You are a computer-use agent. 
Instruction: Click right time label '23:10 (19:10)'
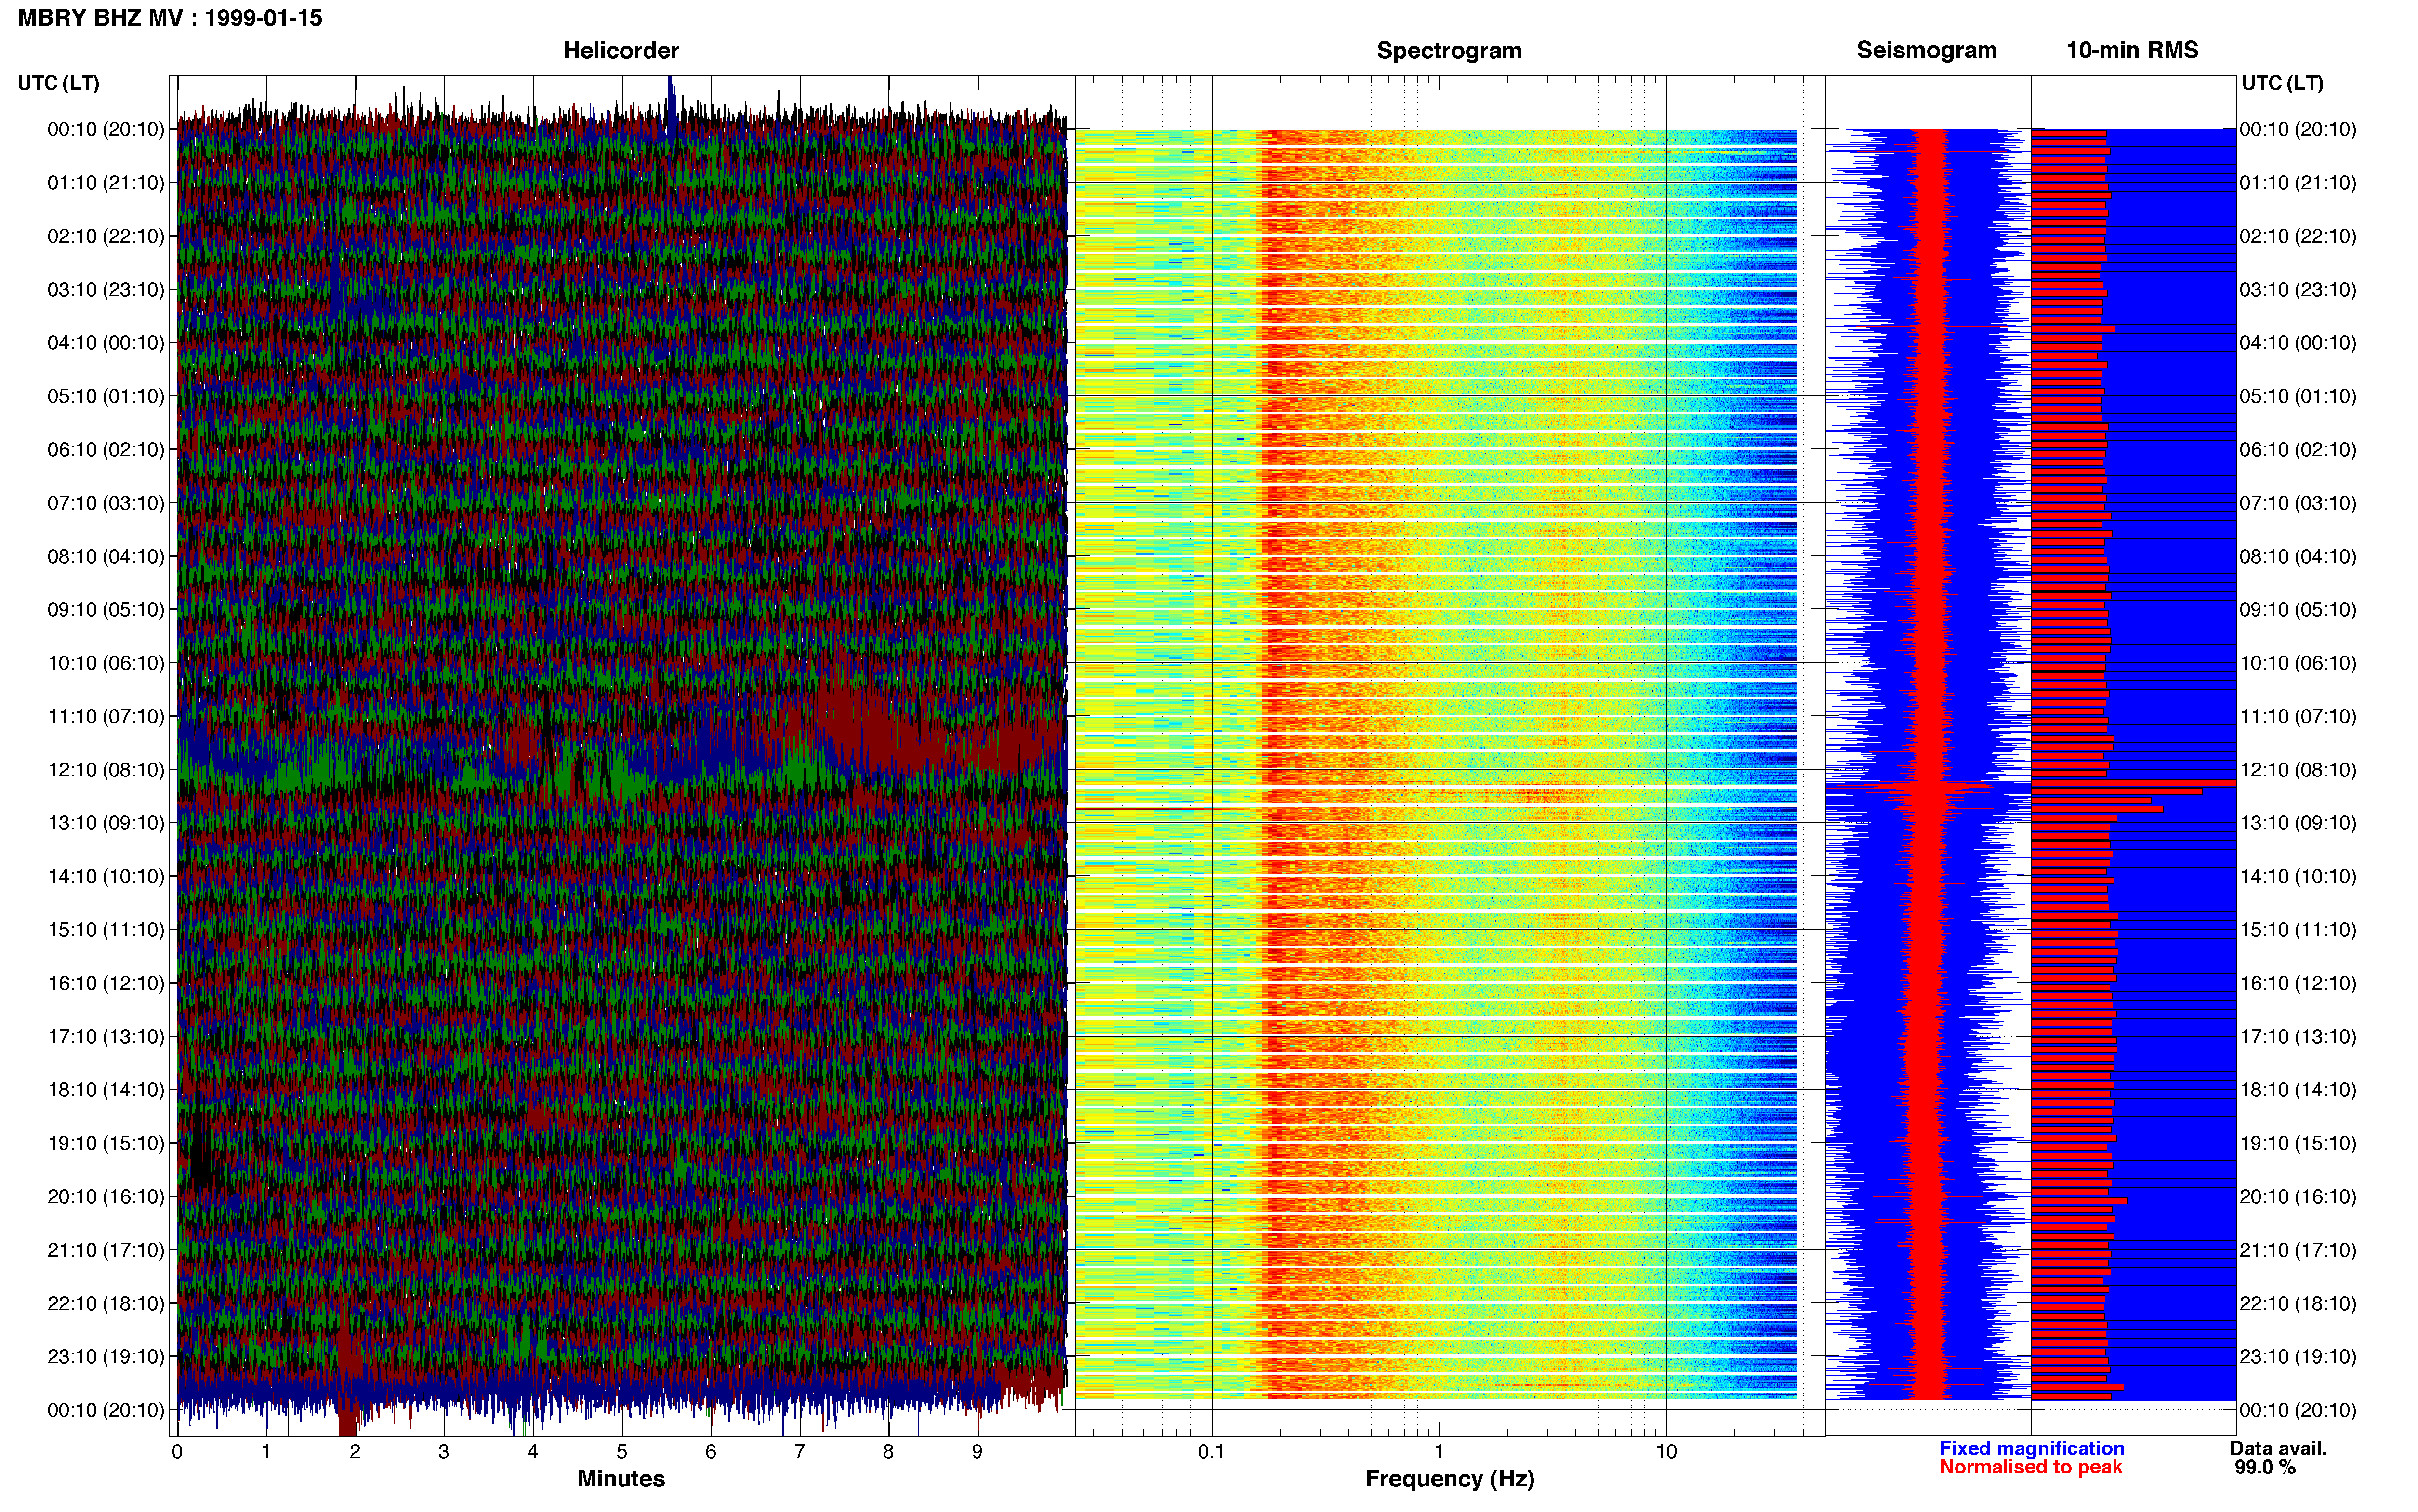click(2298, 1357)
